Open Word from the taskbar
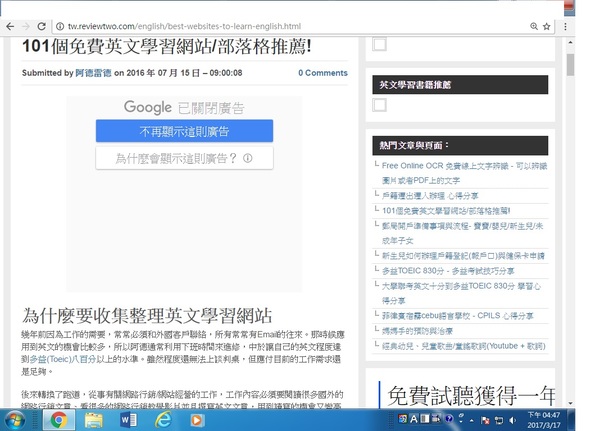The width and height of the screenshot is (600, 431). pyautogui.click(x=128, y=420)
